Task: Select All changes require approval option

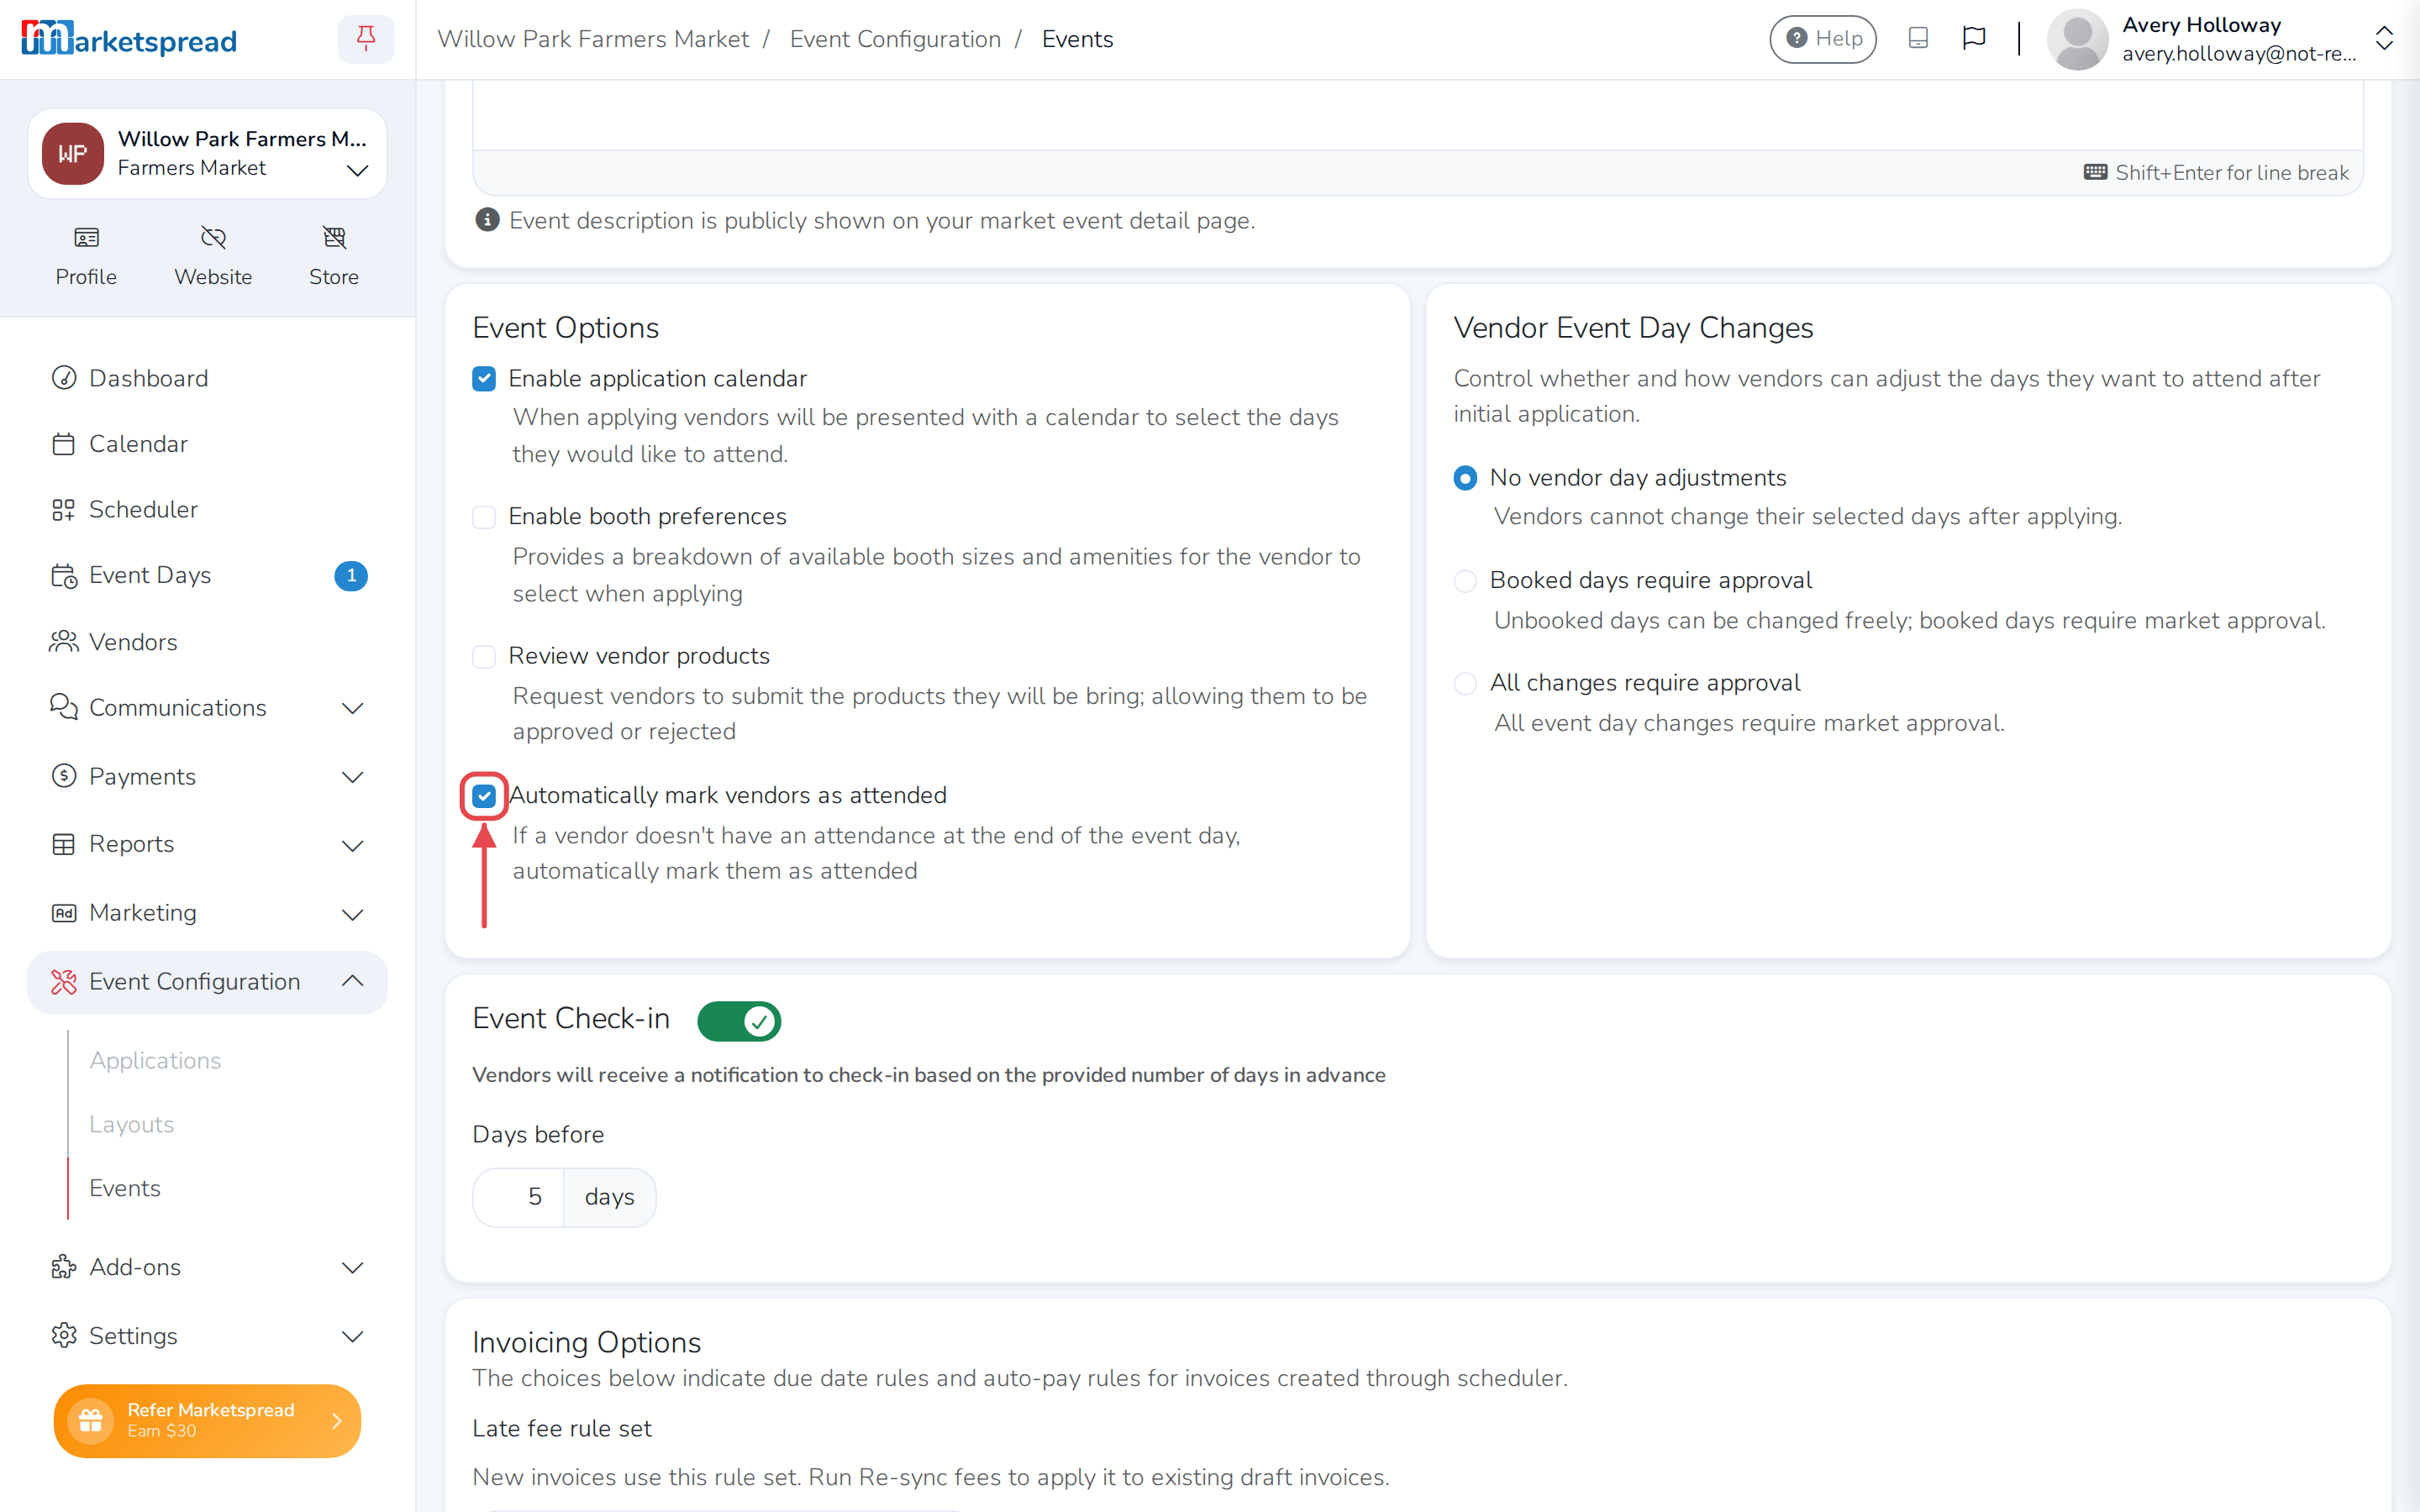Action: (1465, 683)
